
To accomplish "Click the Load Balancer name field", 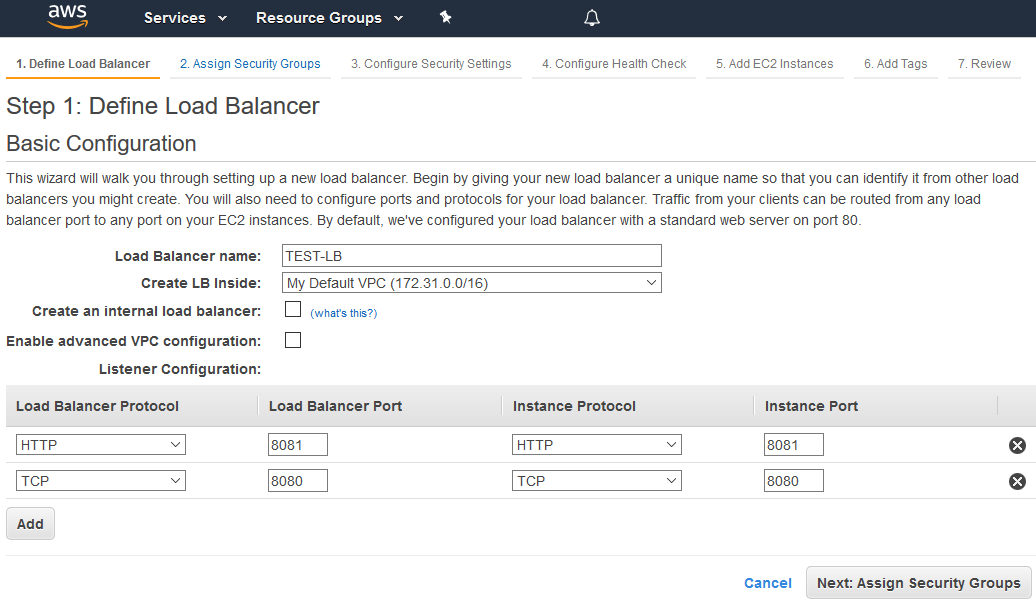I will [471, 256].
